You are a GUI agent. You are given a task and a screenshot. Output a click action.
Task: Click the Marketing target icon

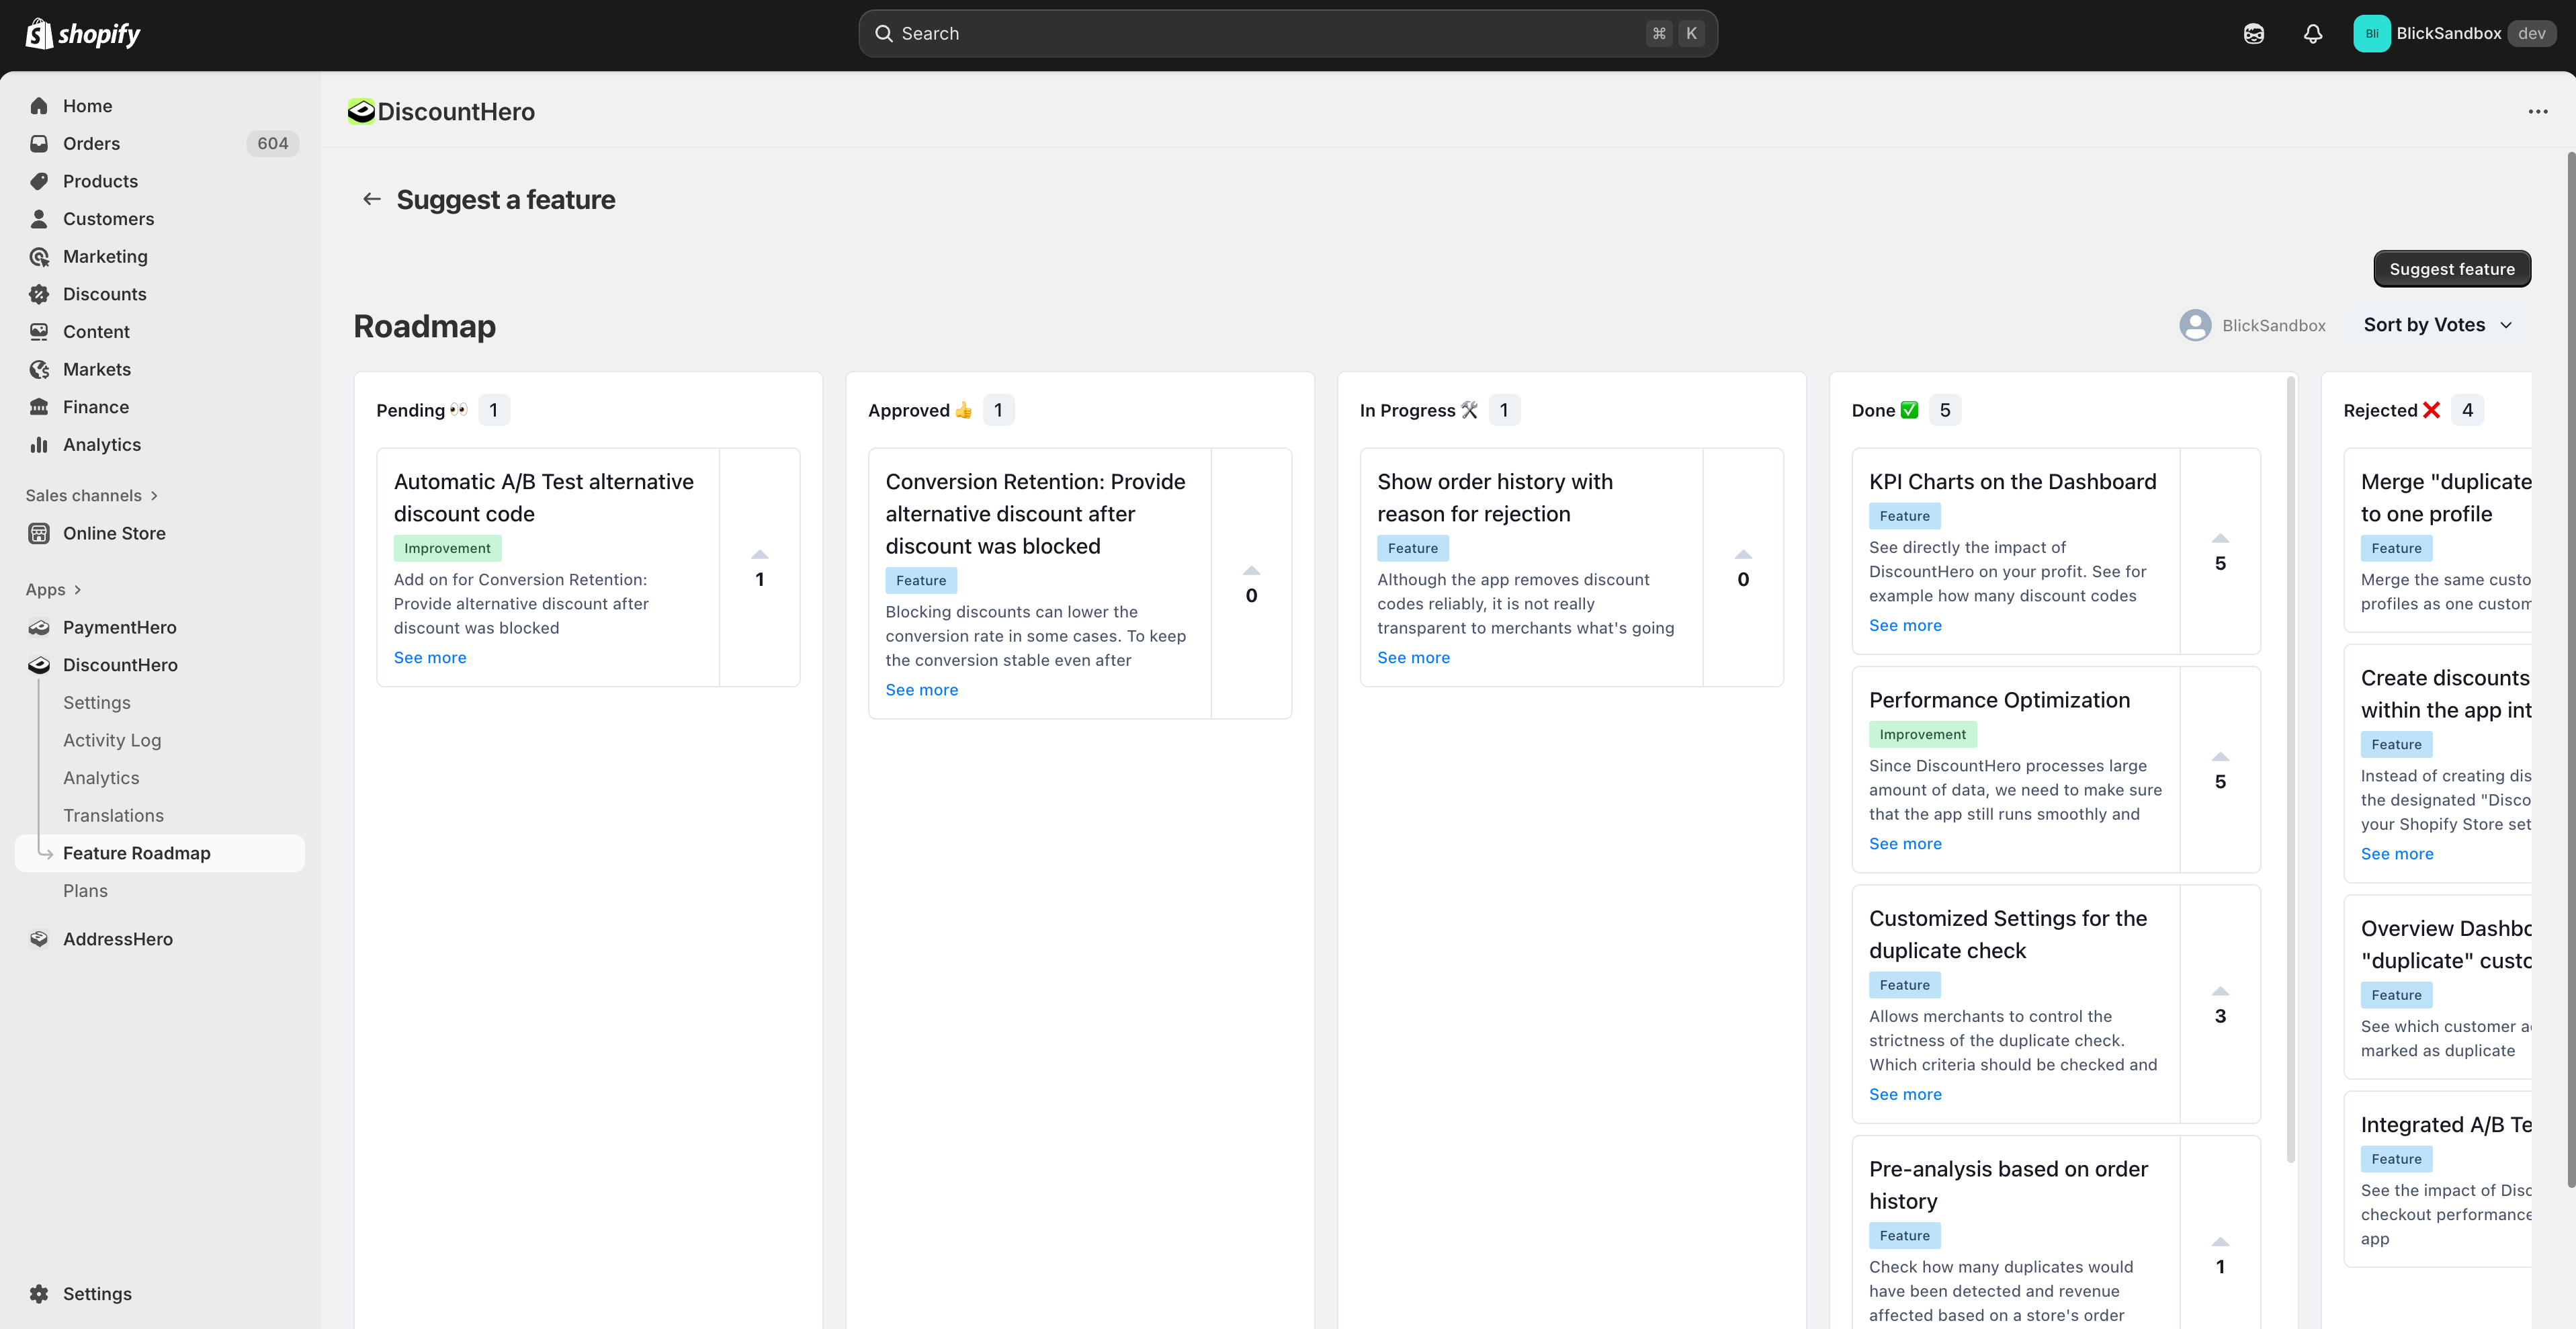click(x=39, y=257)
